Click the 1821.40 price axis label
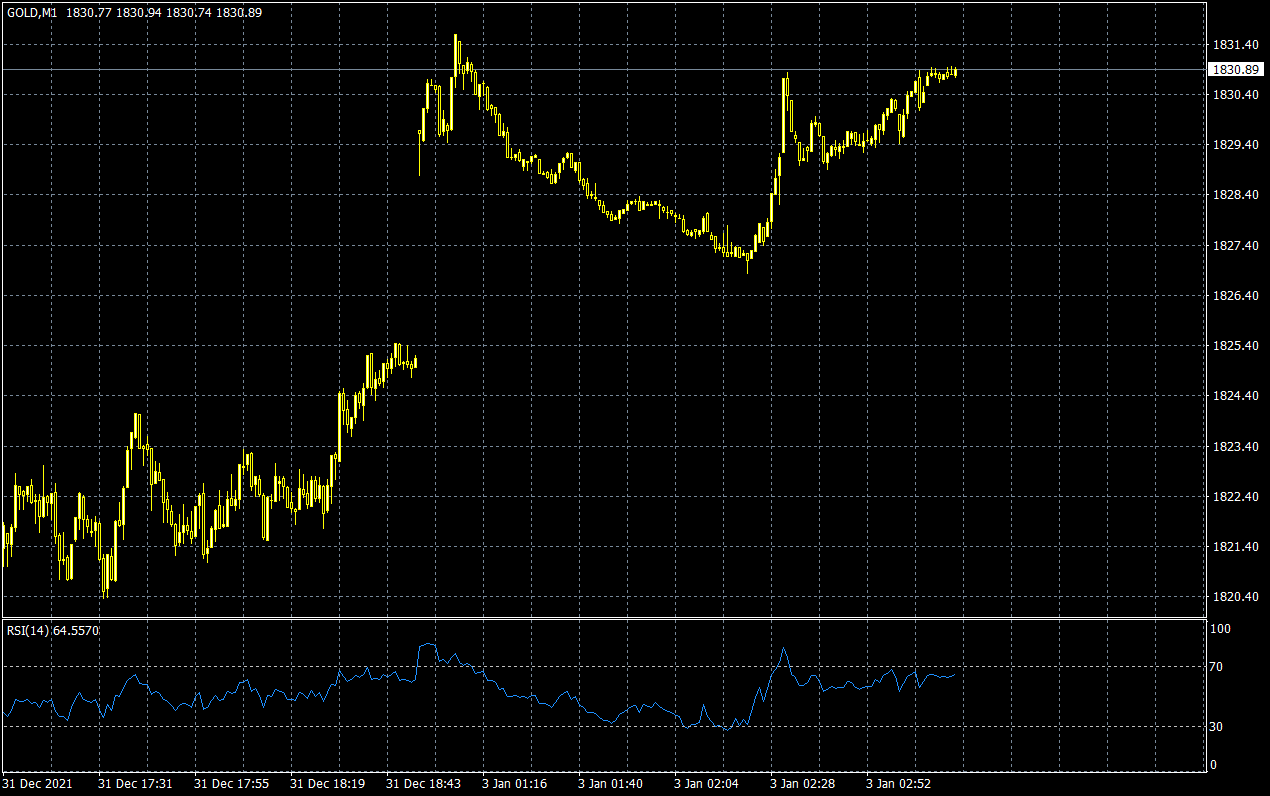Viewport: 1270px width, 796px height. click(x=1234, y=547)
